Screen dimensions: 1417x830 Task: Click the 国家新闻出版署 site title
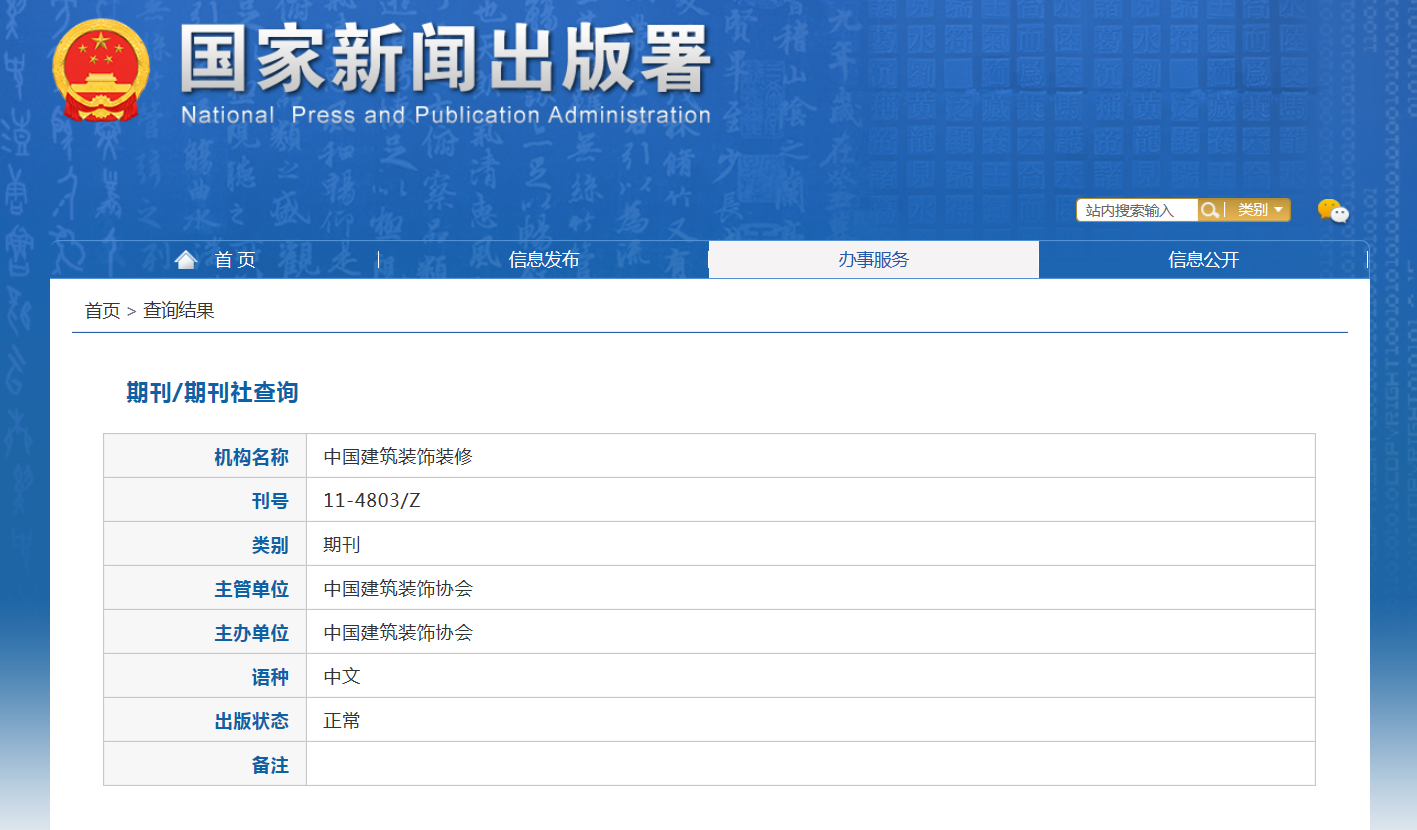(445, 60)
